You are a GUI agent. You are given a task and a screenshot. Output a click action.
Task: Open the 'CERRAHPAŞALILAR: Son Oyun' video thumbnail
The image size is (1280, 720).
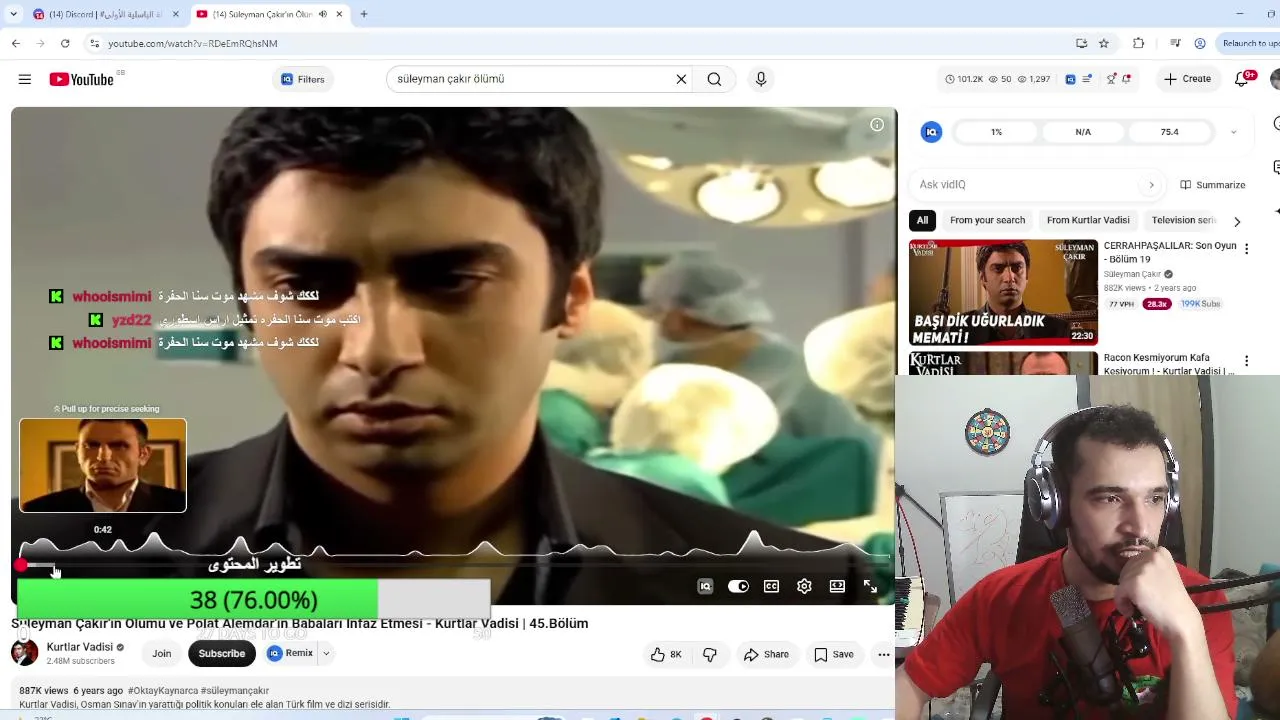[x=1003, y=292]
